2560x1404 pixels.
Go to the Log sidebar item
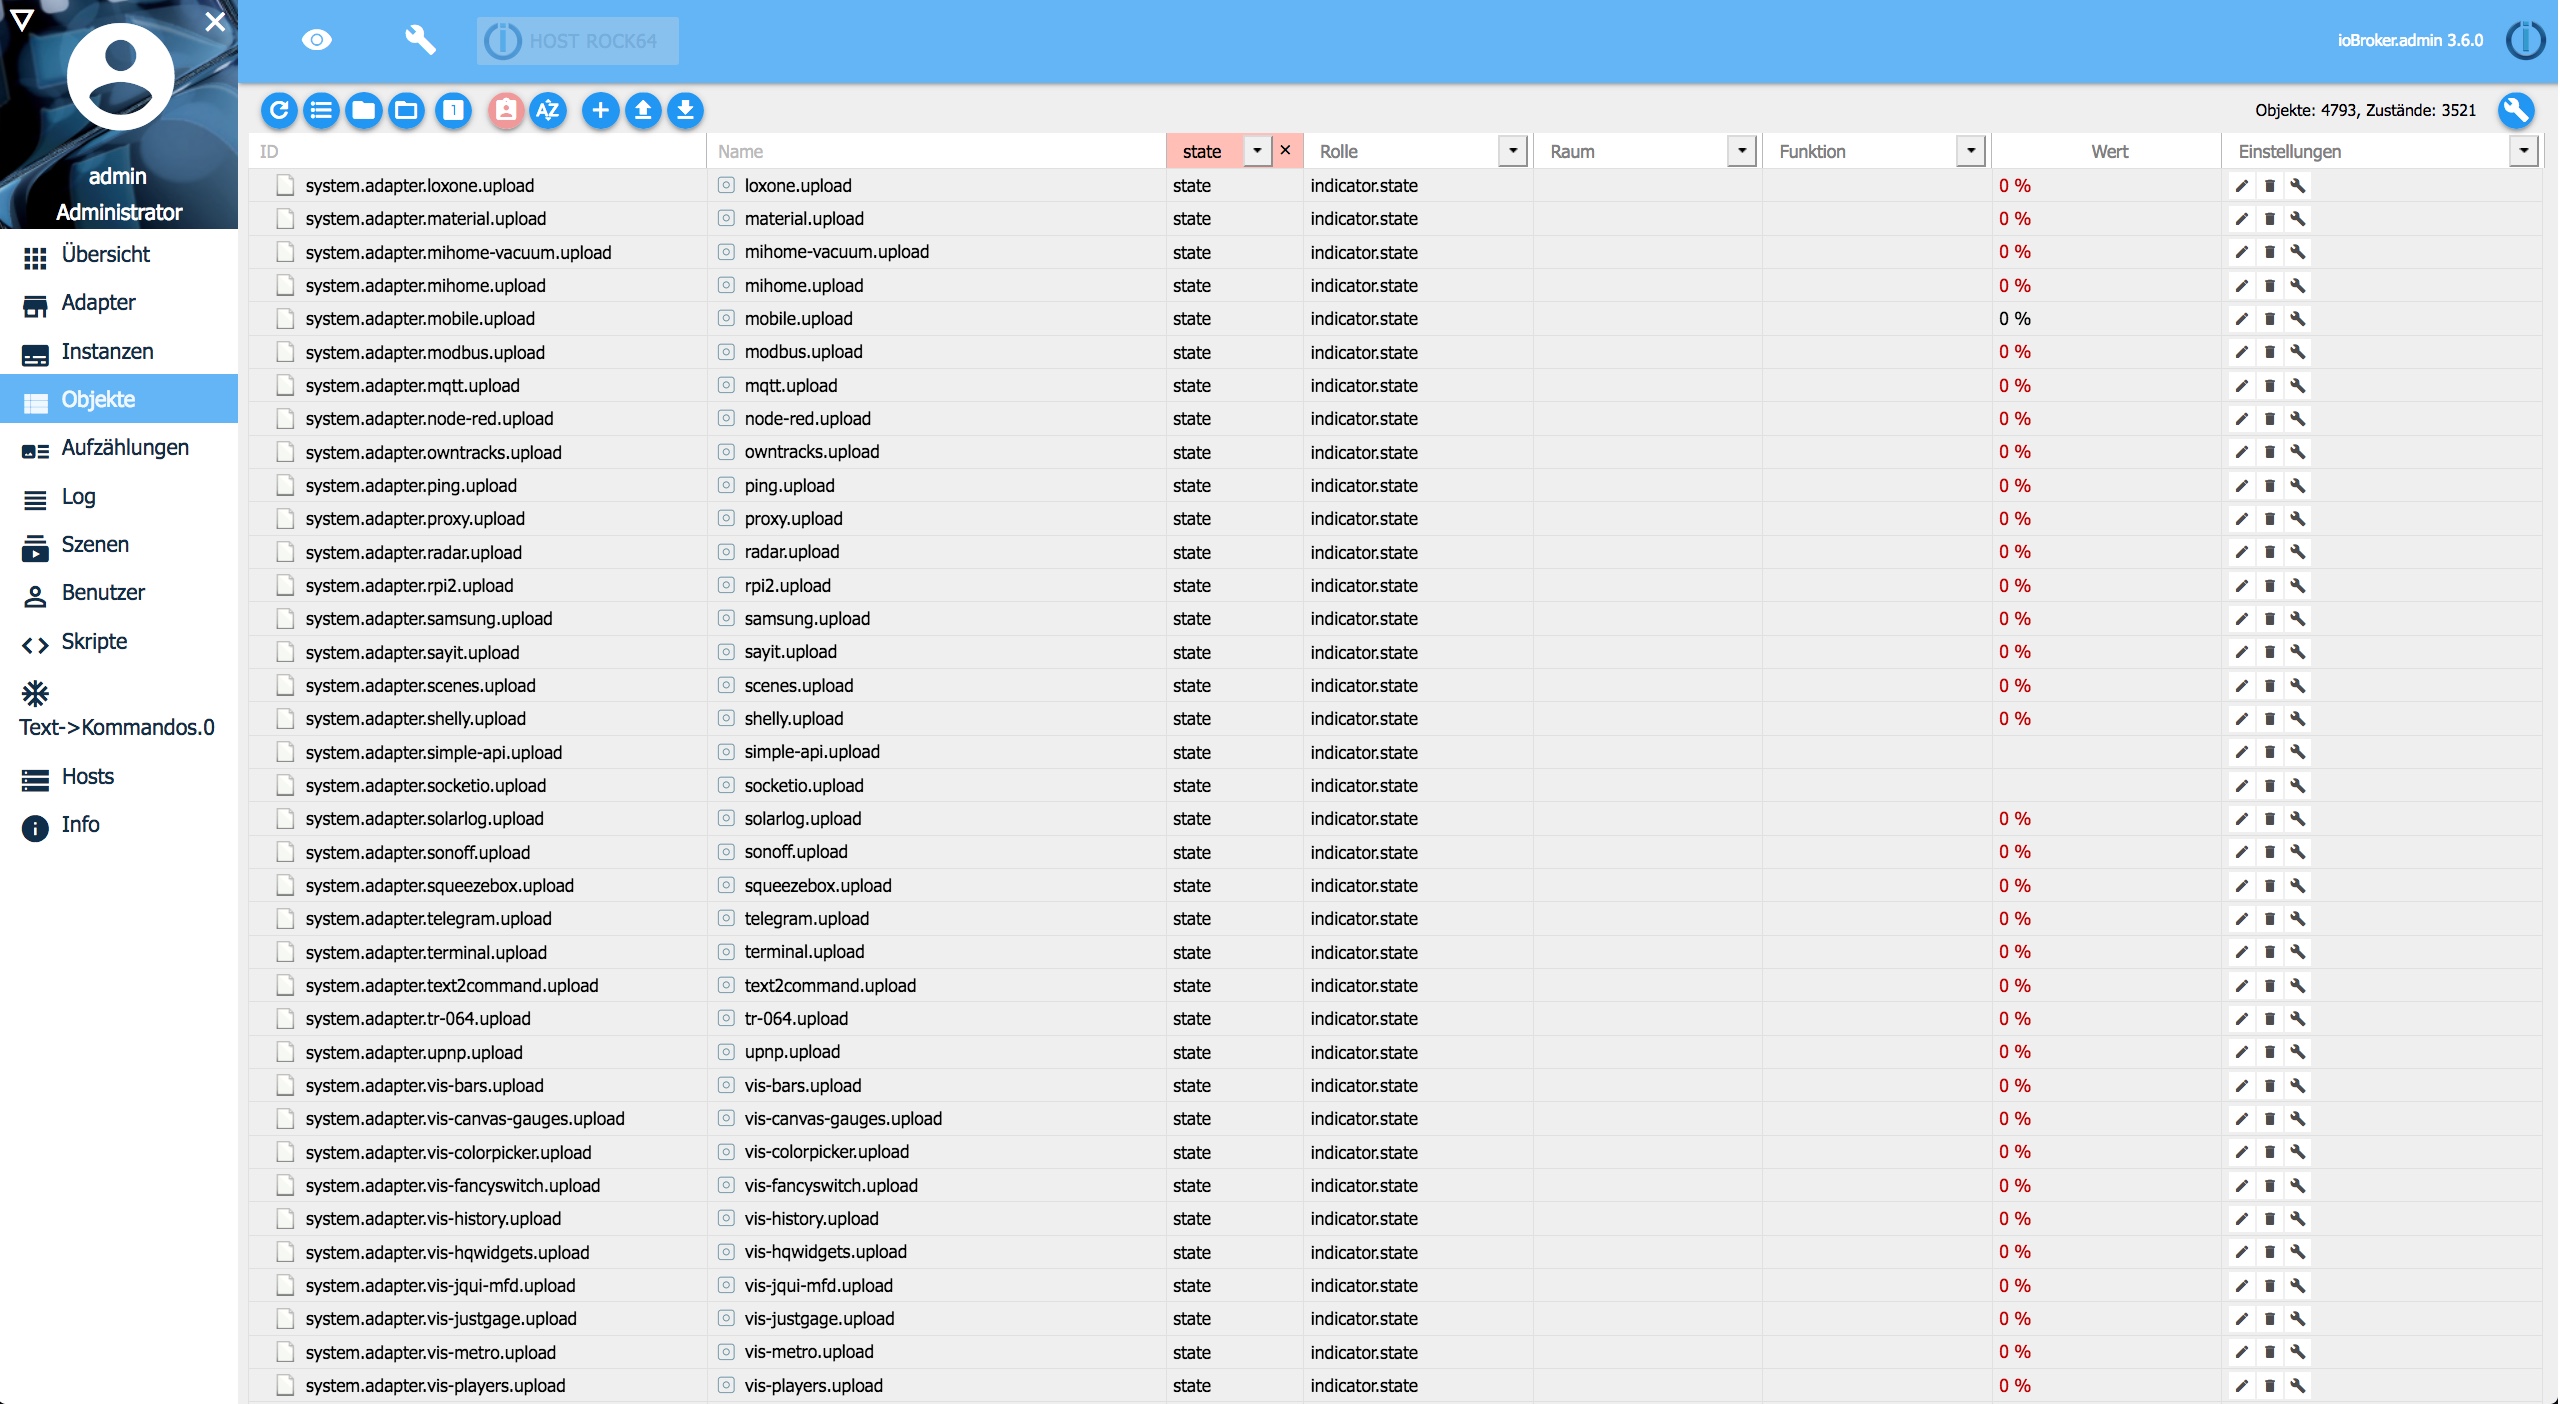[x=78, y=497]
